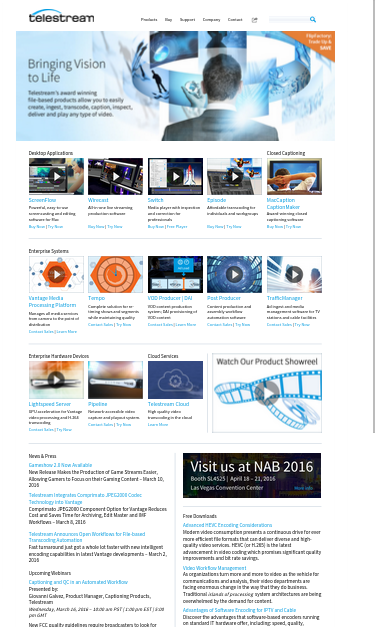Play the Vantage Media Processing video
375x627 pixels.
(x=56, y=274)
